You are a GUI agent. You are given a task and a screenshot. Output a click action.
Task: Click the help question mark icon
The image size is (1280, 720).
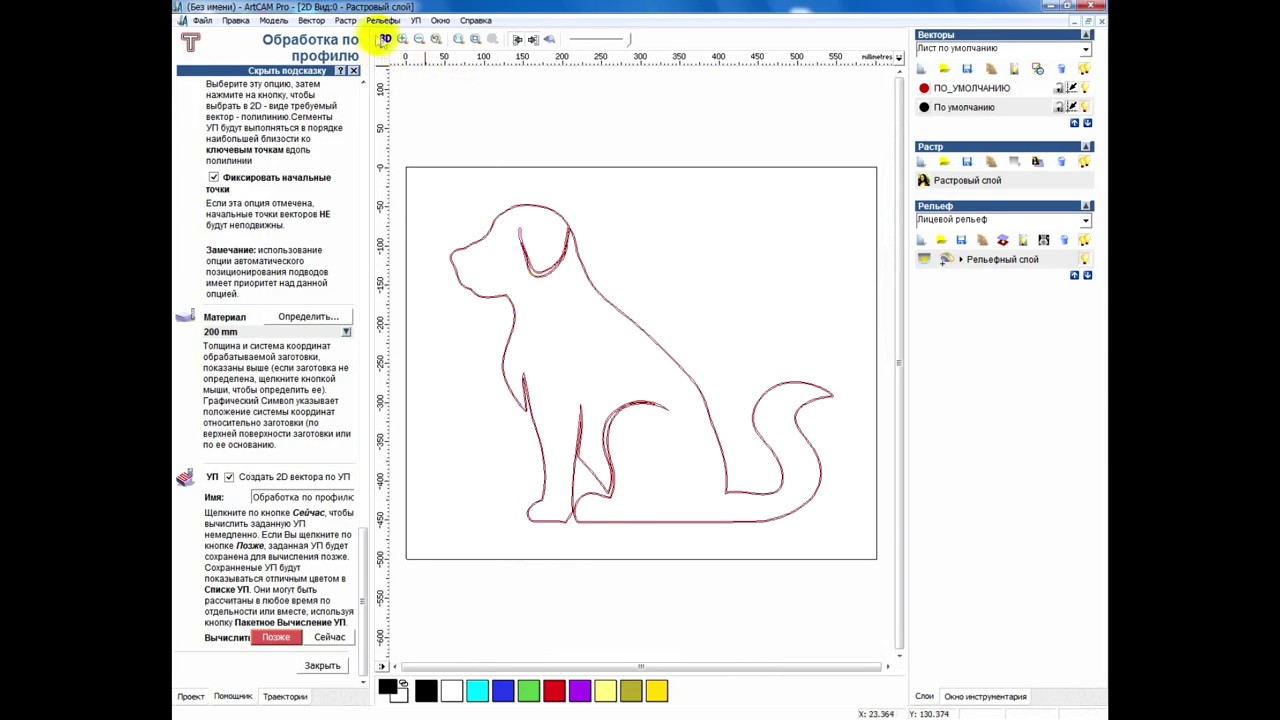pyautogui.click(x=341, y=71)
